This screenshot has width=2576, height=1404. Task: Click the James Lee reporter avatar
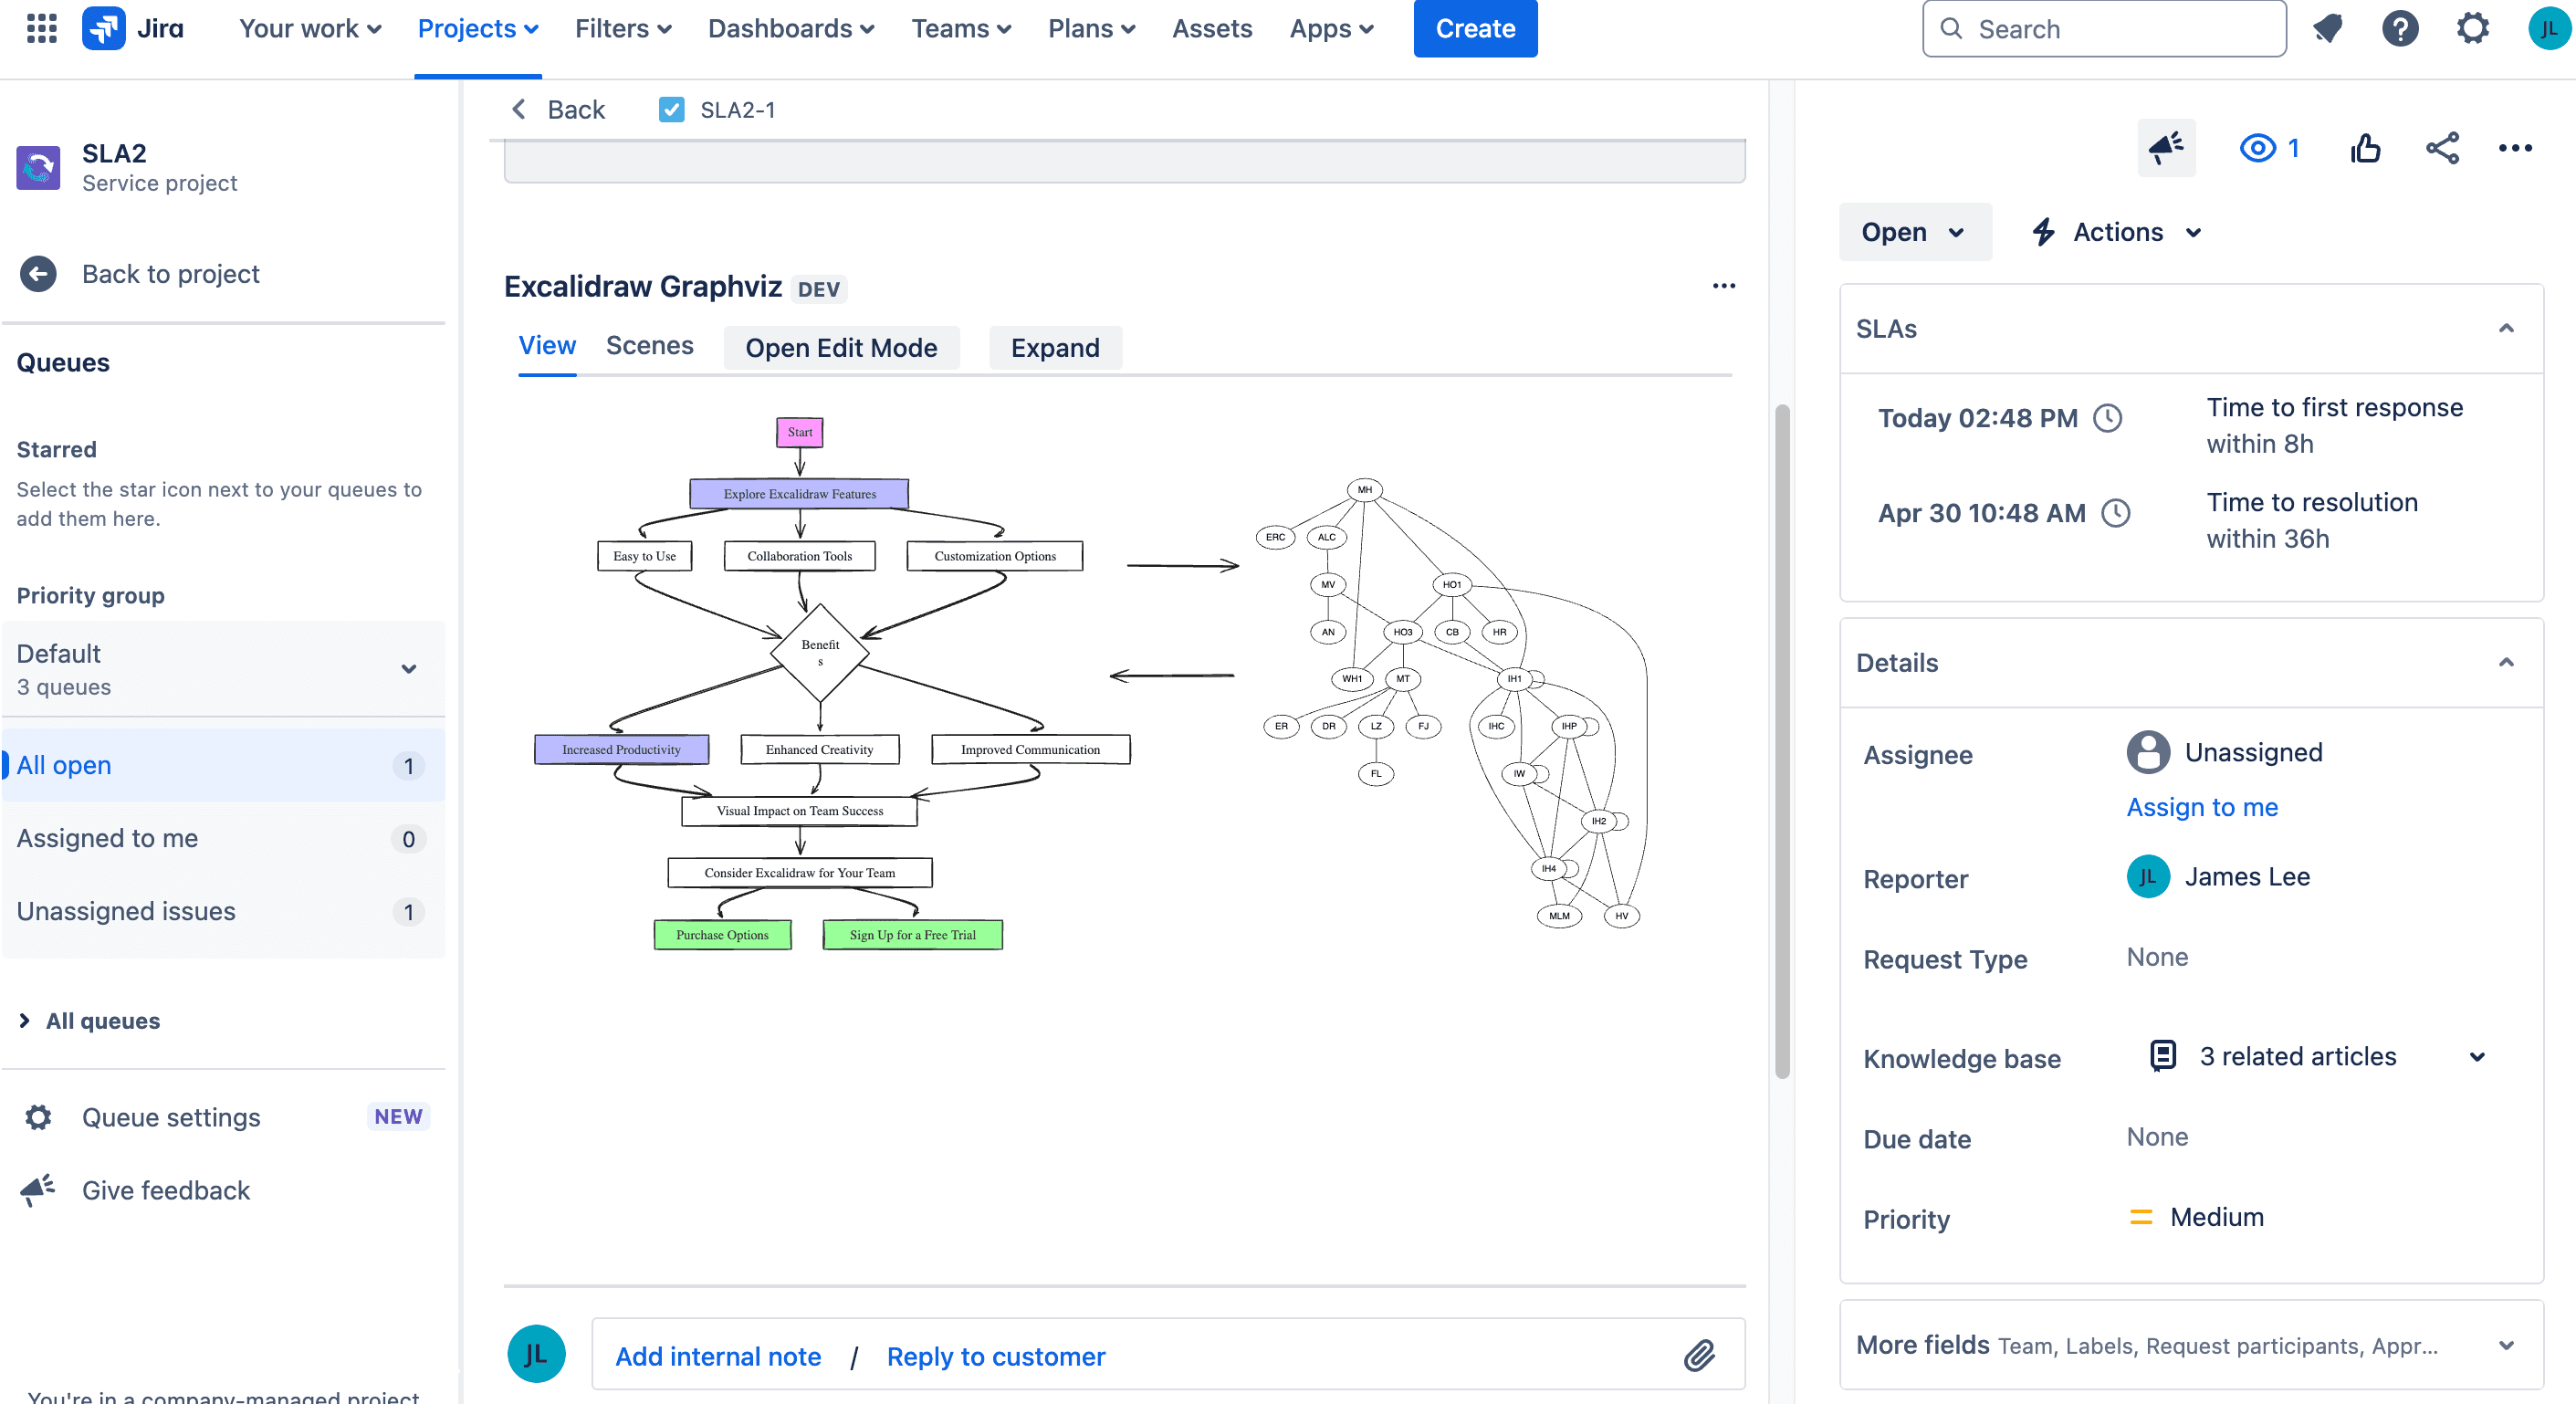click(2148, 877)
